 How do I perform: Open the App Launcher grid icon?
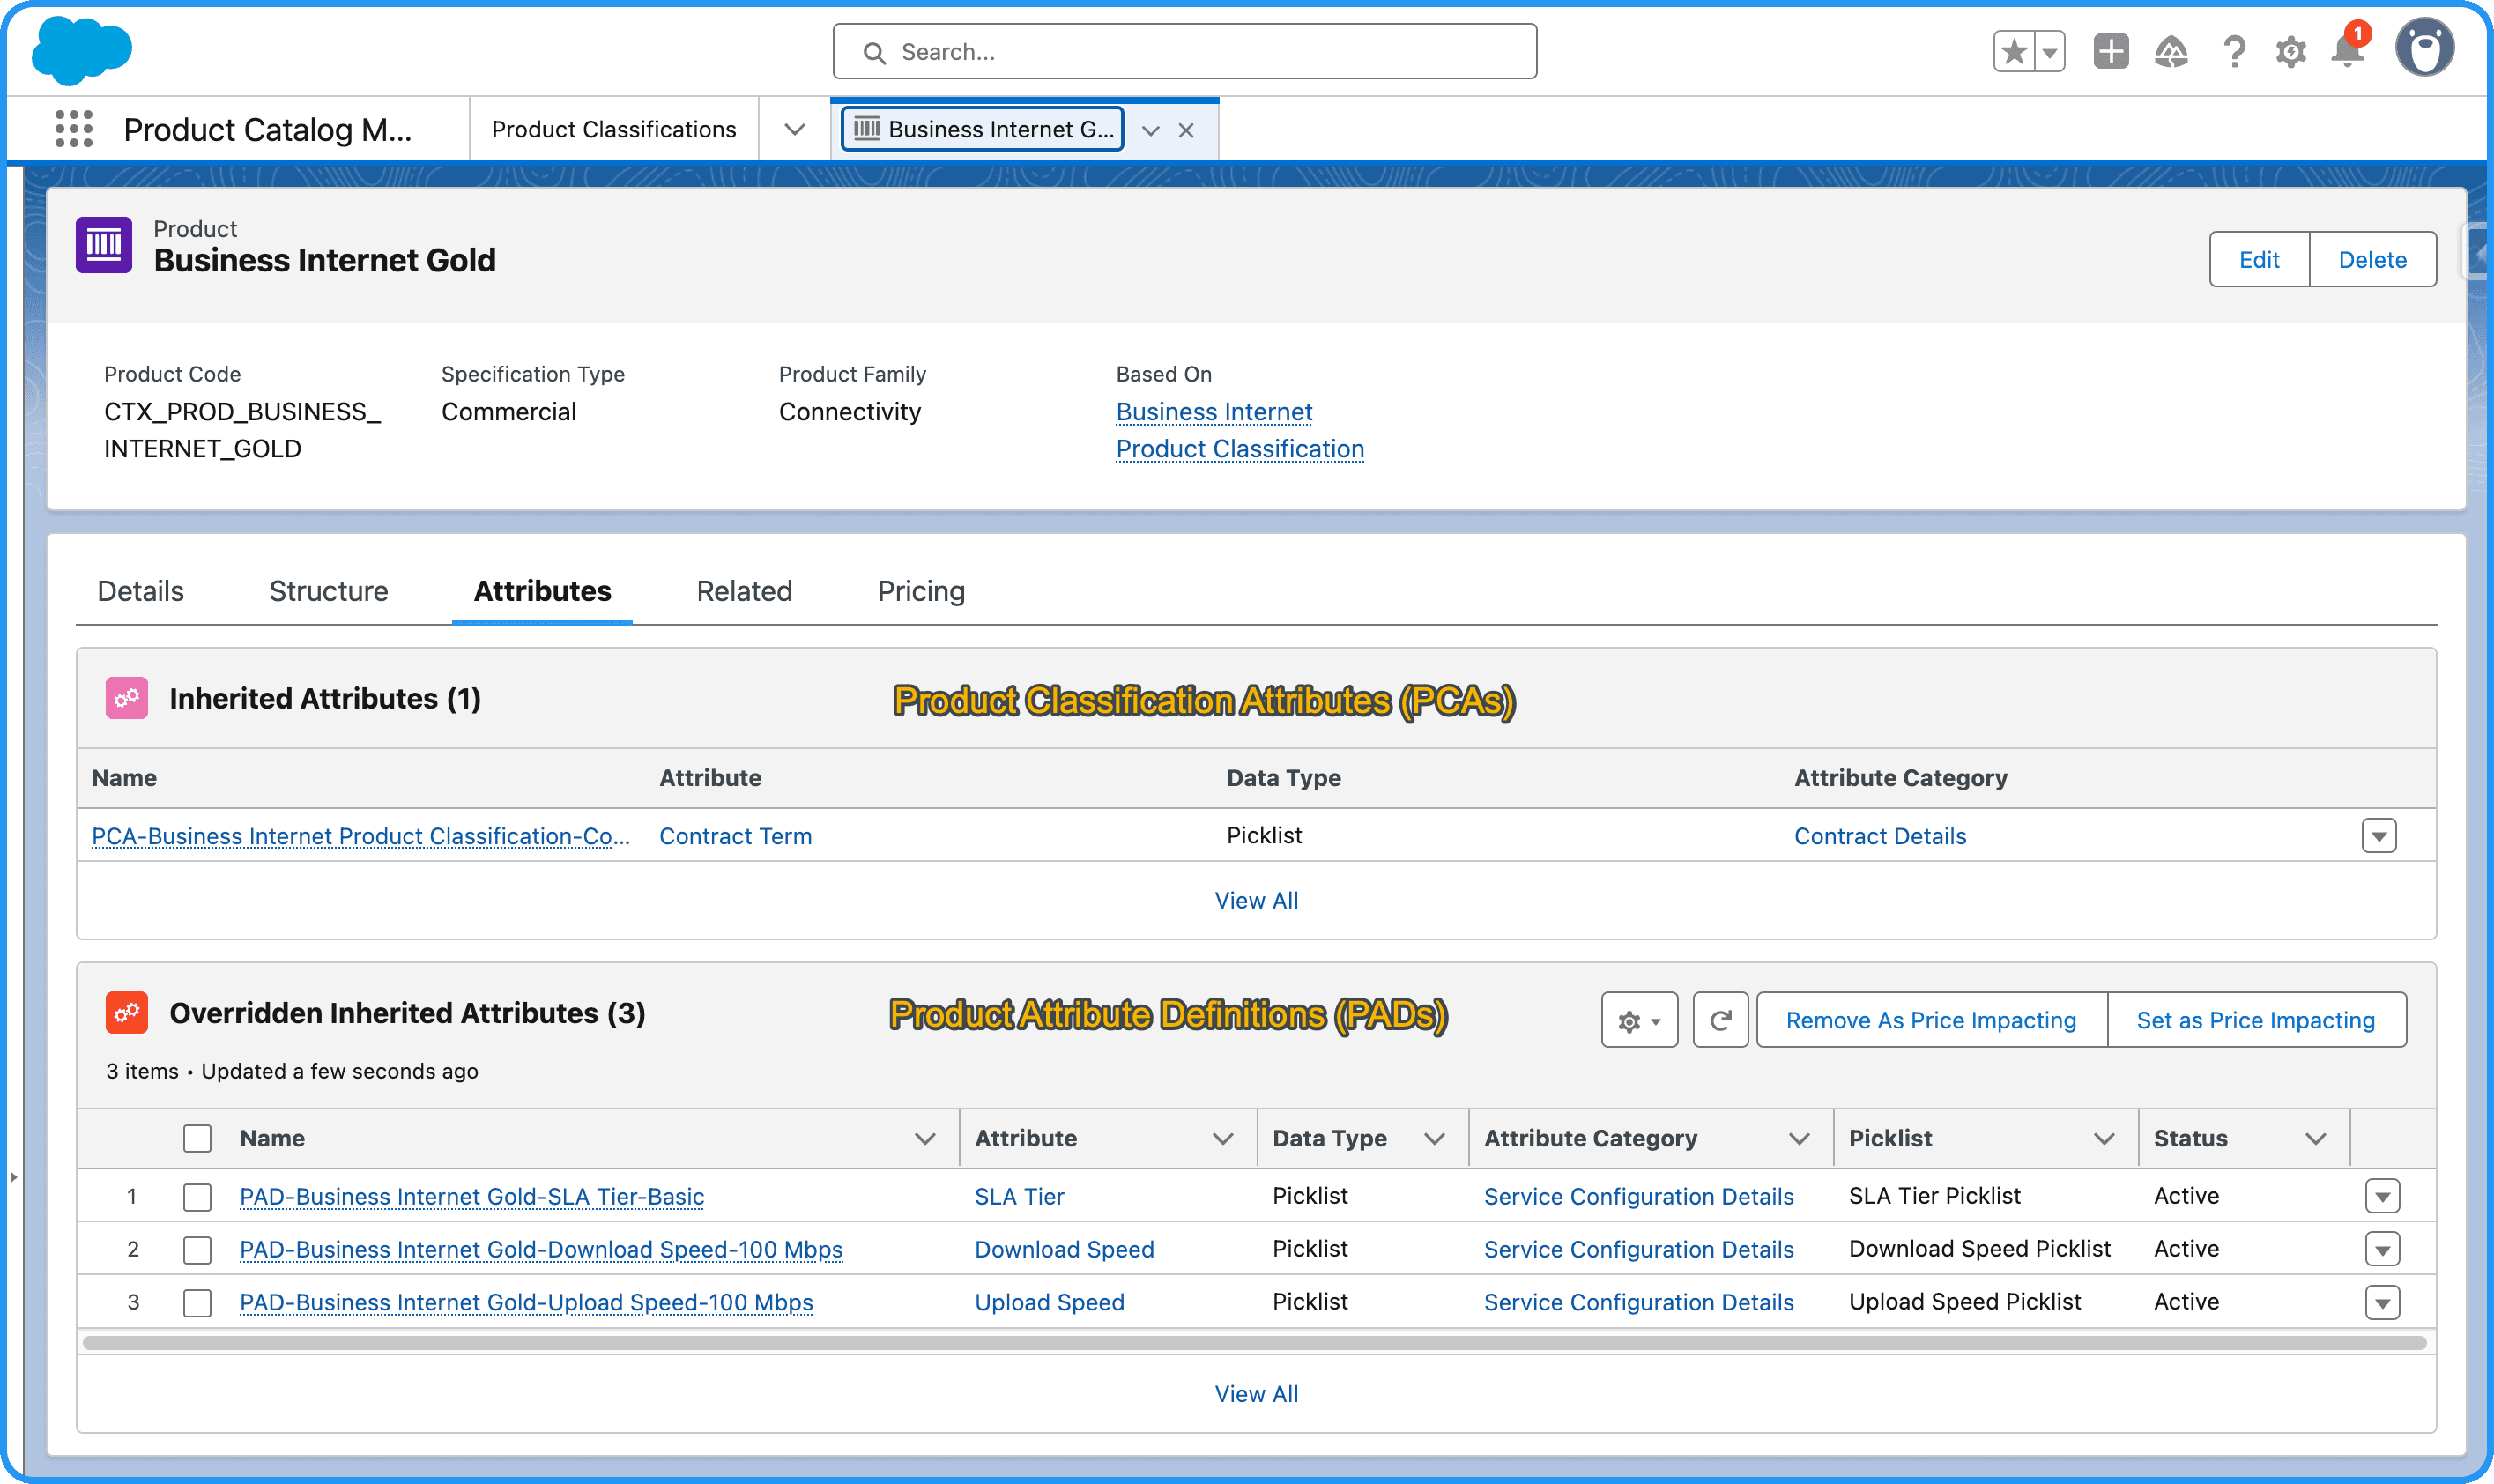(74, 129)
